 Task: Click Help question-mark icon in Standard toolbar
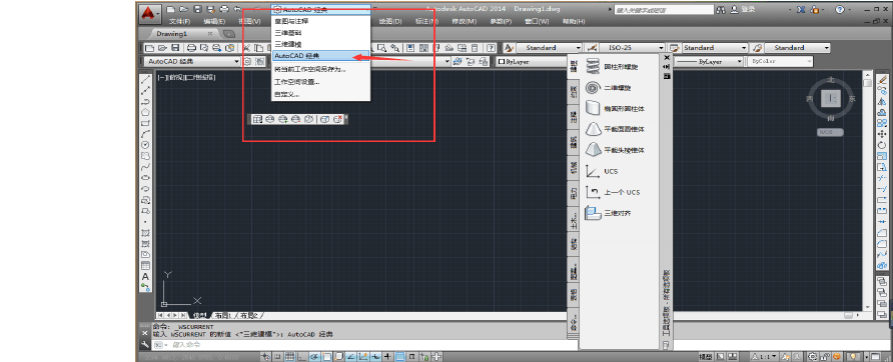490,48
